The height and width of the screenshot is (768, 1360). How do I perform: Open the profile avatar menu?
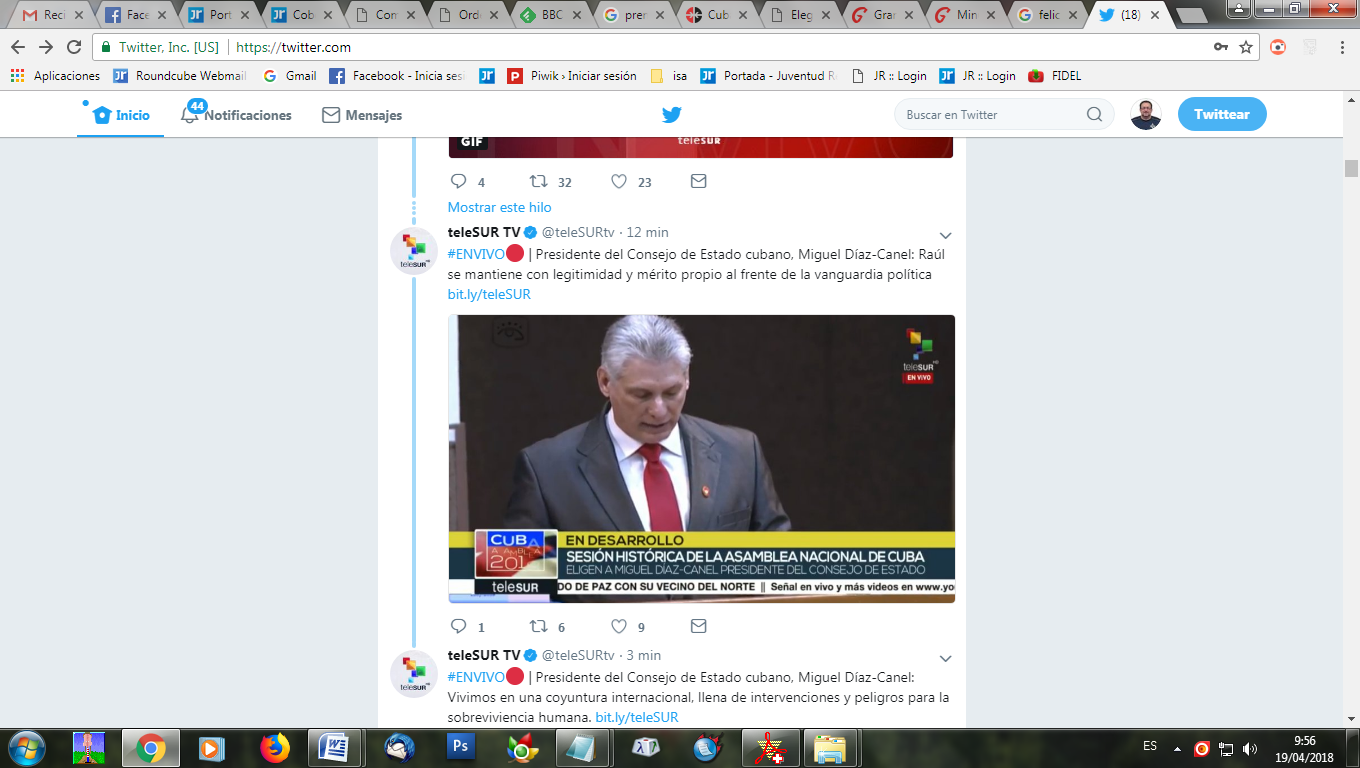tap(1146, 114)
